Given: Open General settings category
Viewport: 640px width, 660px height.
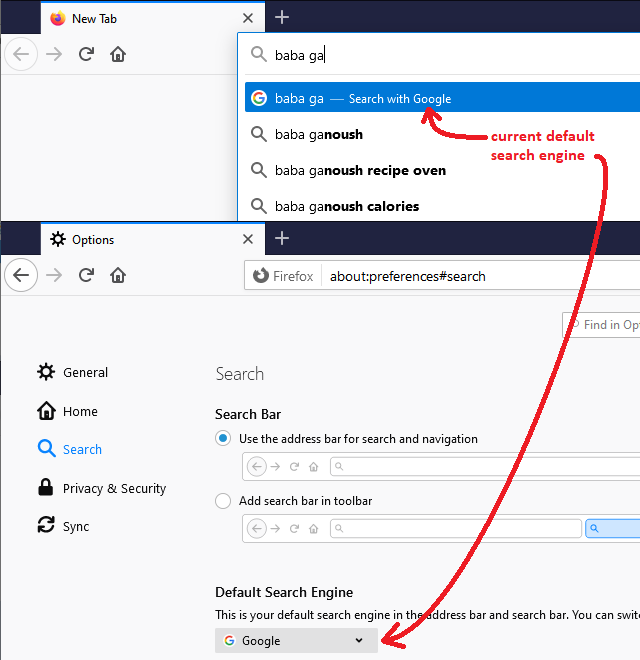Looking at the screenshot, I should (72, 372).
